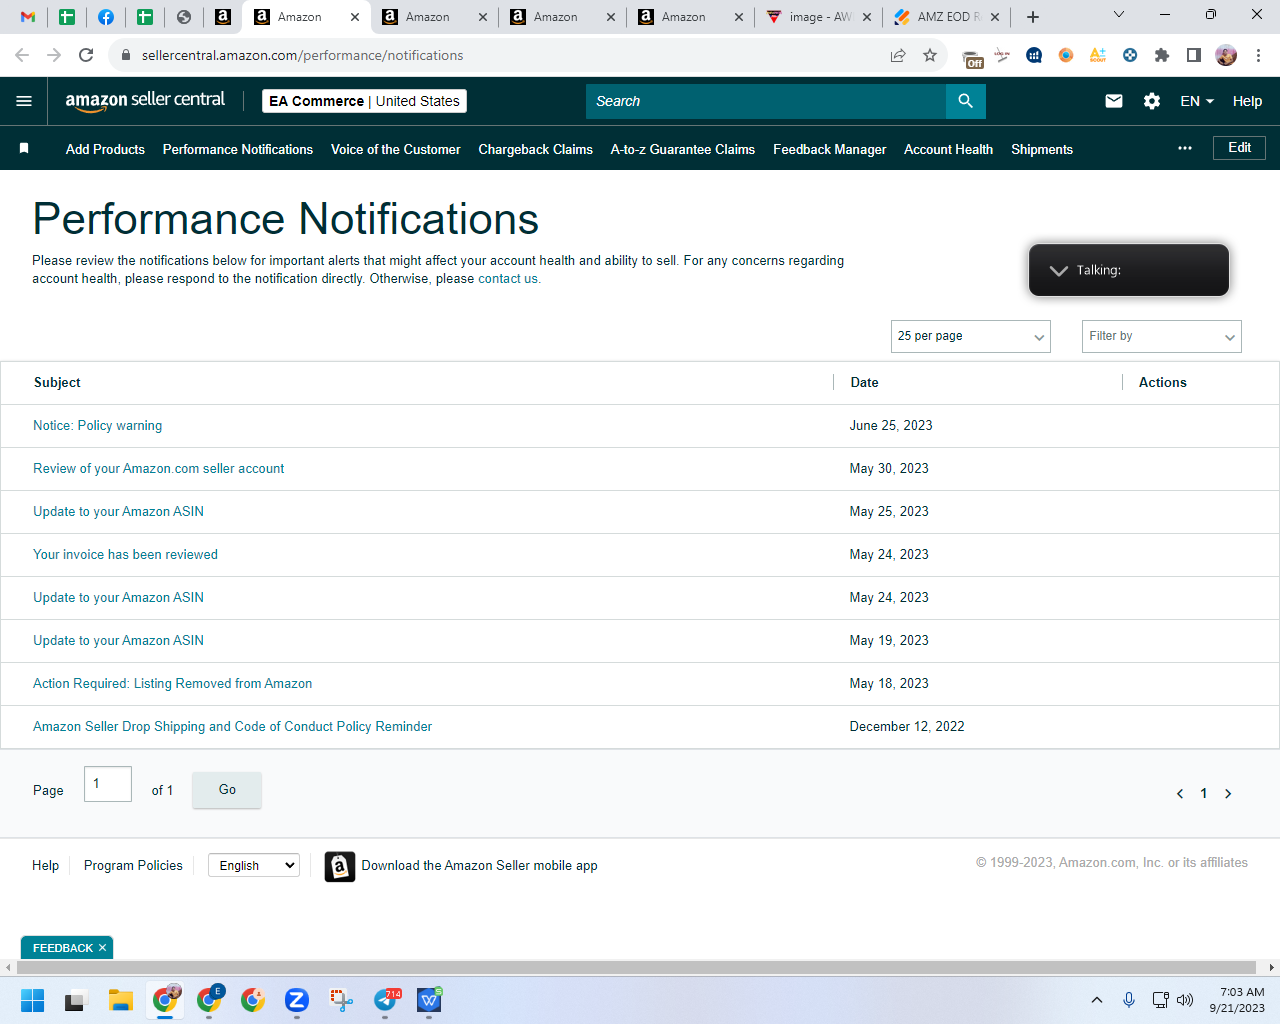This screenshot has height=1024, width=1280.
Task: Open Feedback Manager
Action: click(x=830, y=149)
